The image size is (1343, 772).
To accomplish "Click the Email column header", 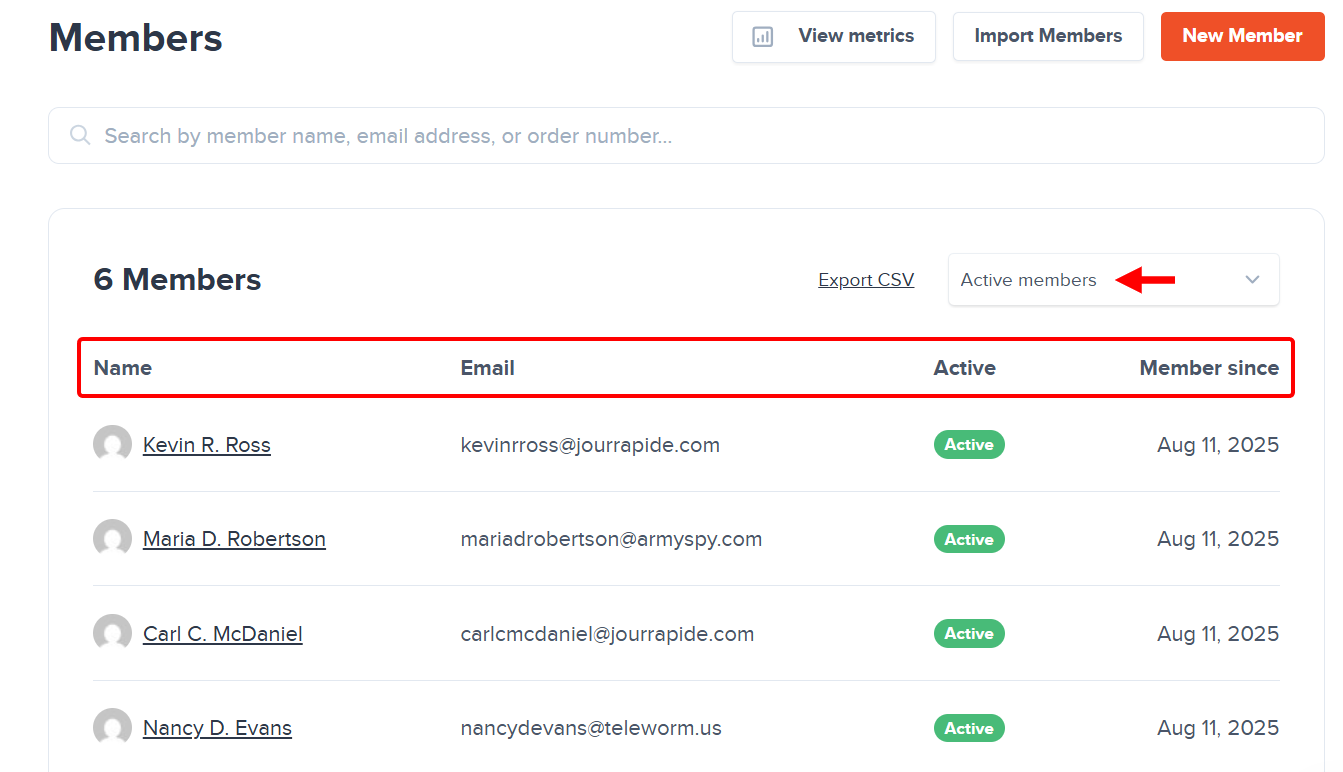I will (x=487, y=368).
